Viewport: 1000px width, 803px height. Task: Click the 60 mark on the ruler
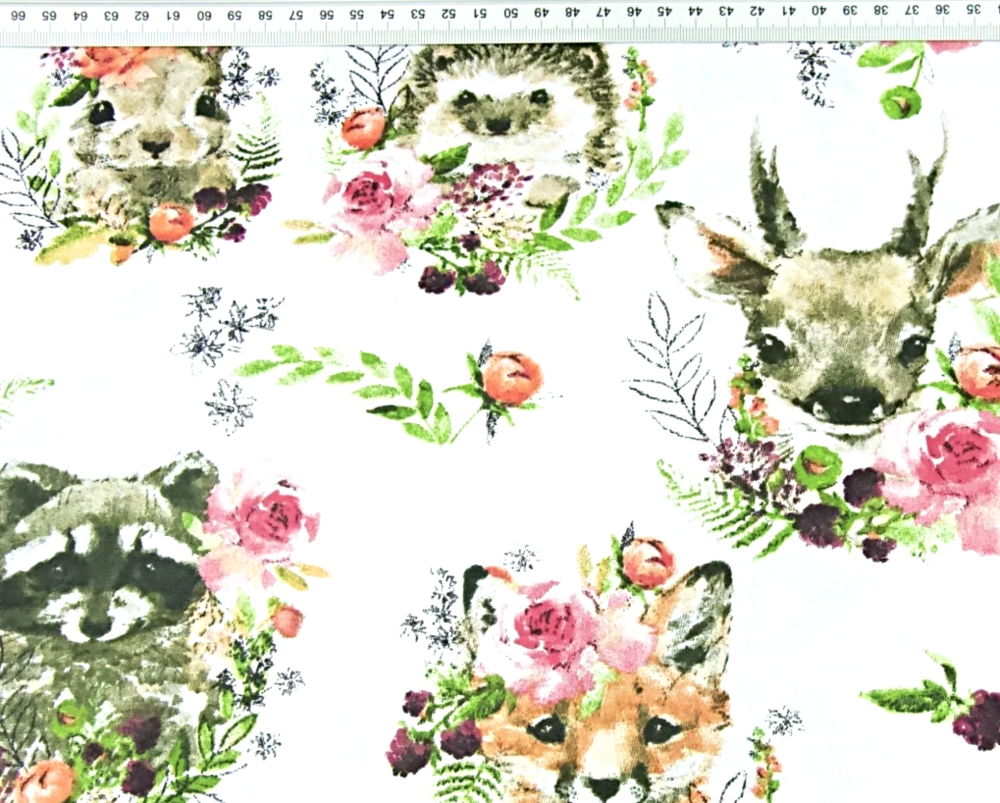tap(203, 15)
